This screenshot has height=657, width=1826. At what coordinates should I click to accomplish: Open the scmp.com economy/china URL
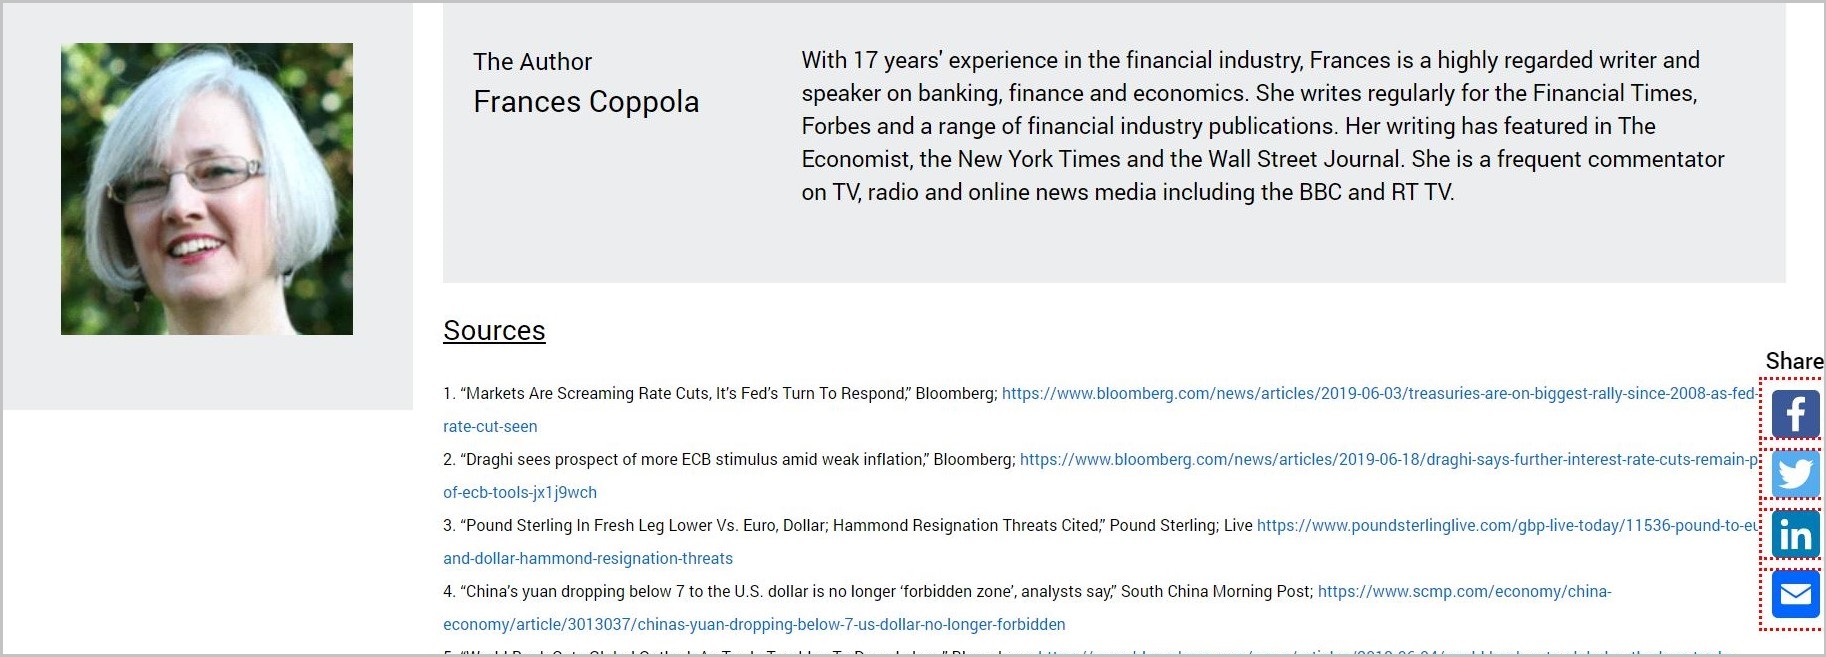(x=1464, y=592)
